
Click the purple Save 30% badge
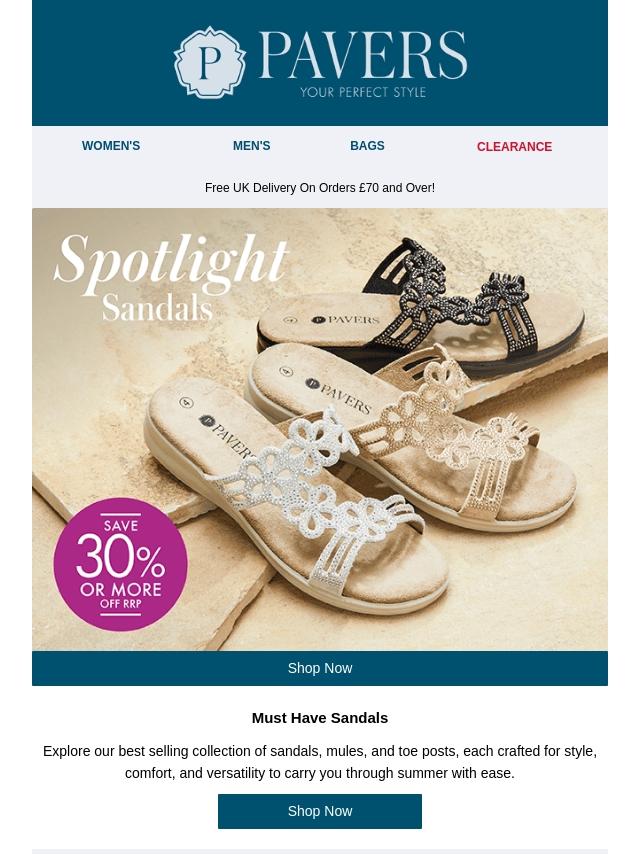click(120, 564)
